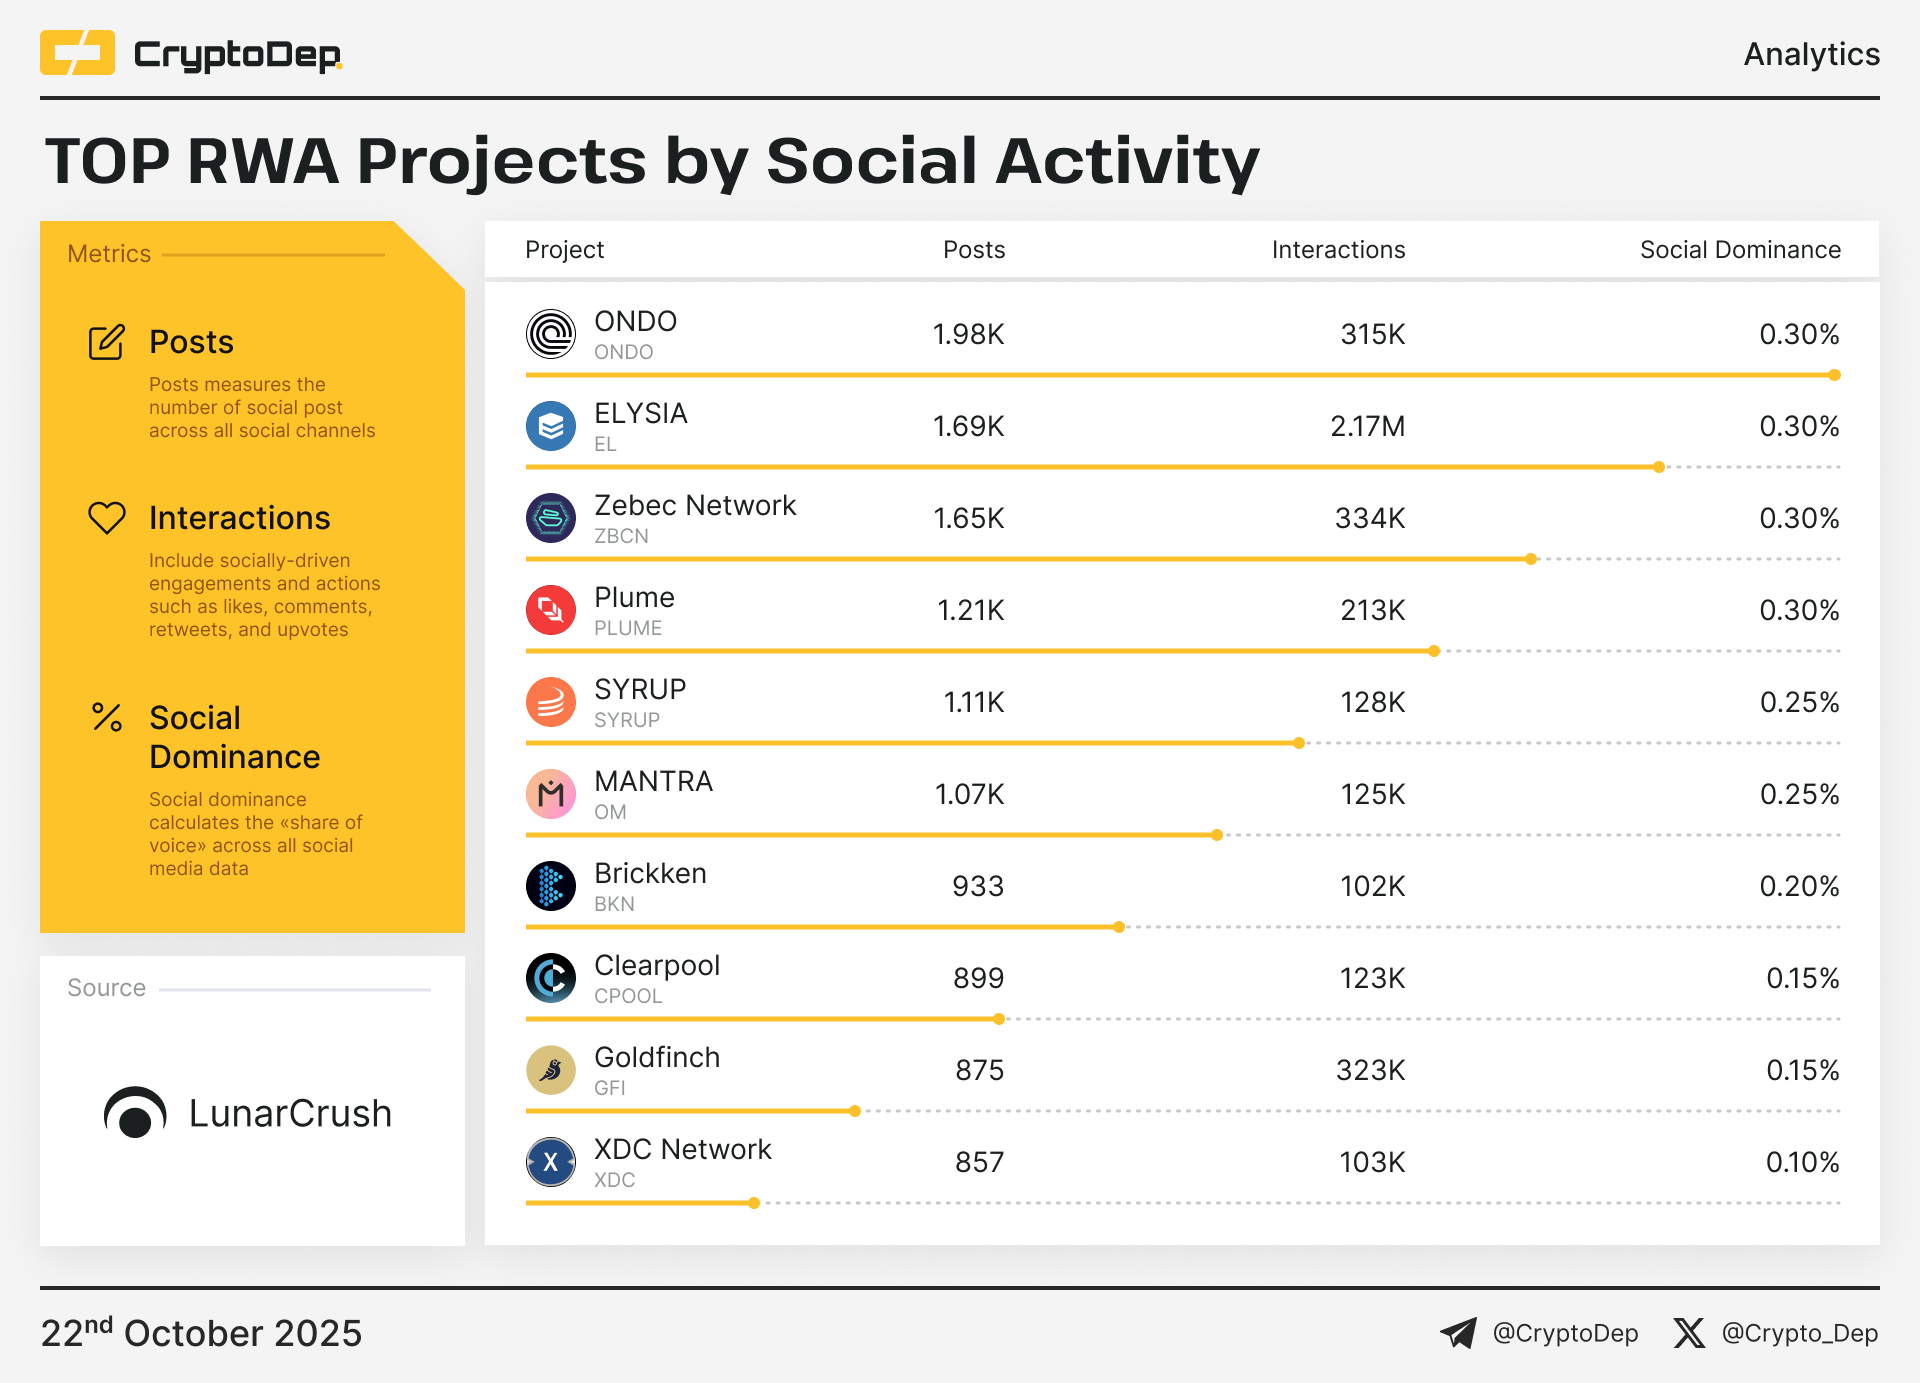Click the Posts pencil edit icon
Viewport: 1920px width, 1383px height.
click(107, 342)
